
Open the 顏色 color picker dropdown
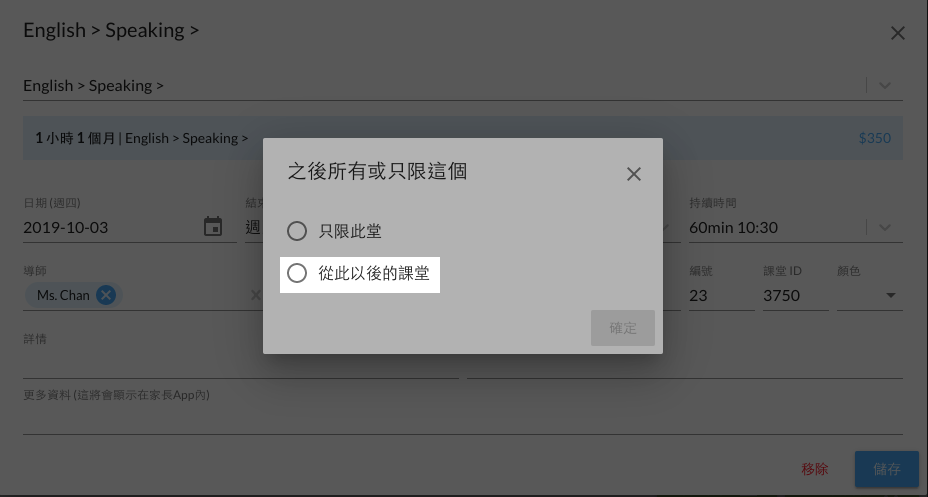[870, 295]
